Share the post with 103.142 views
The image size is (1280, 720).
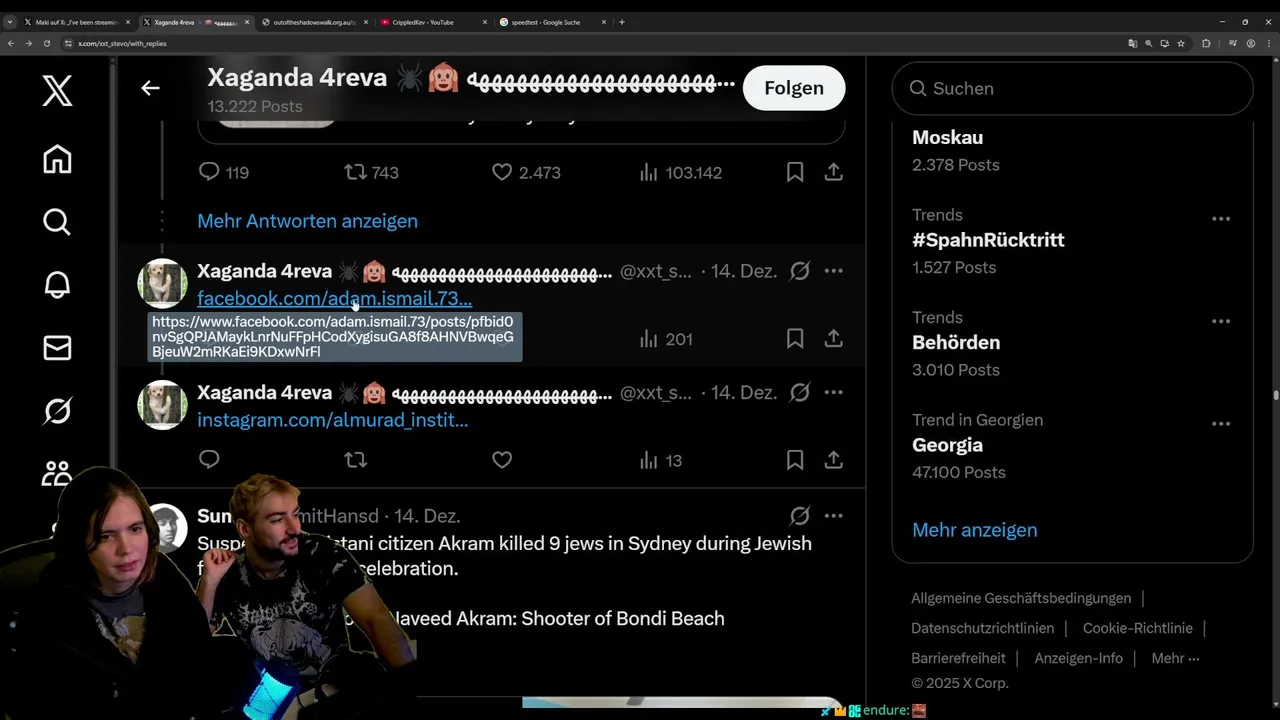point(833,172)
